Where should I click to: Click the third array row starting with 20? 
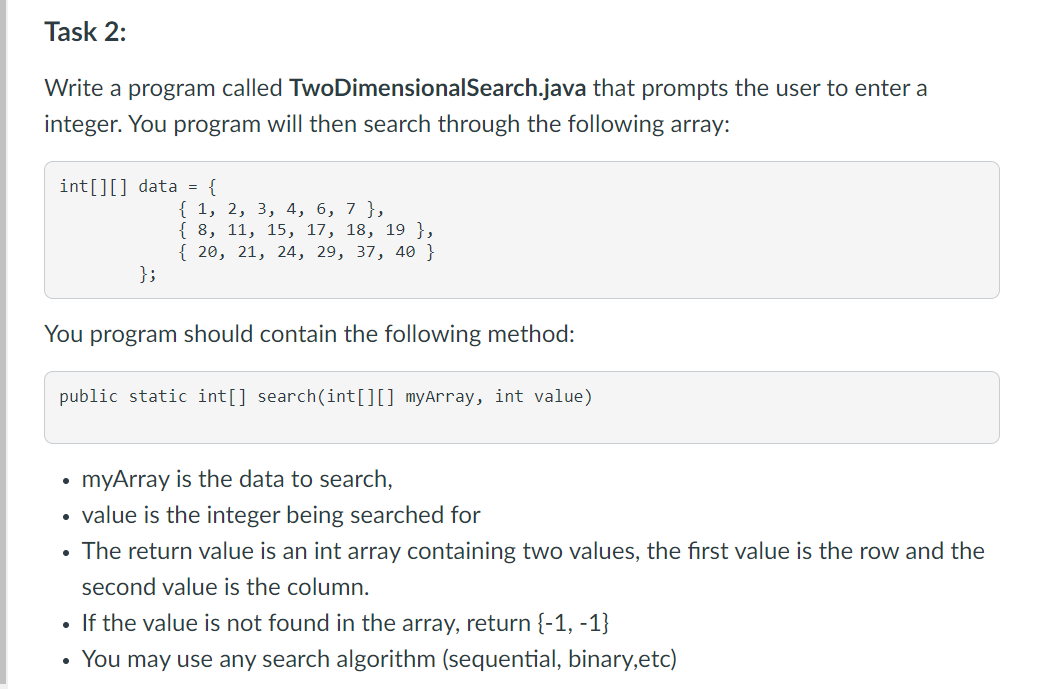[x=306, y=252]
